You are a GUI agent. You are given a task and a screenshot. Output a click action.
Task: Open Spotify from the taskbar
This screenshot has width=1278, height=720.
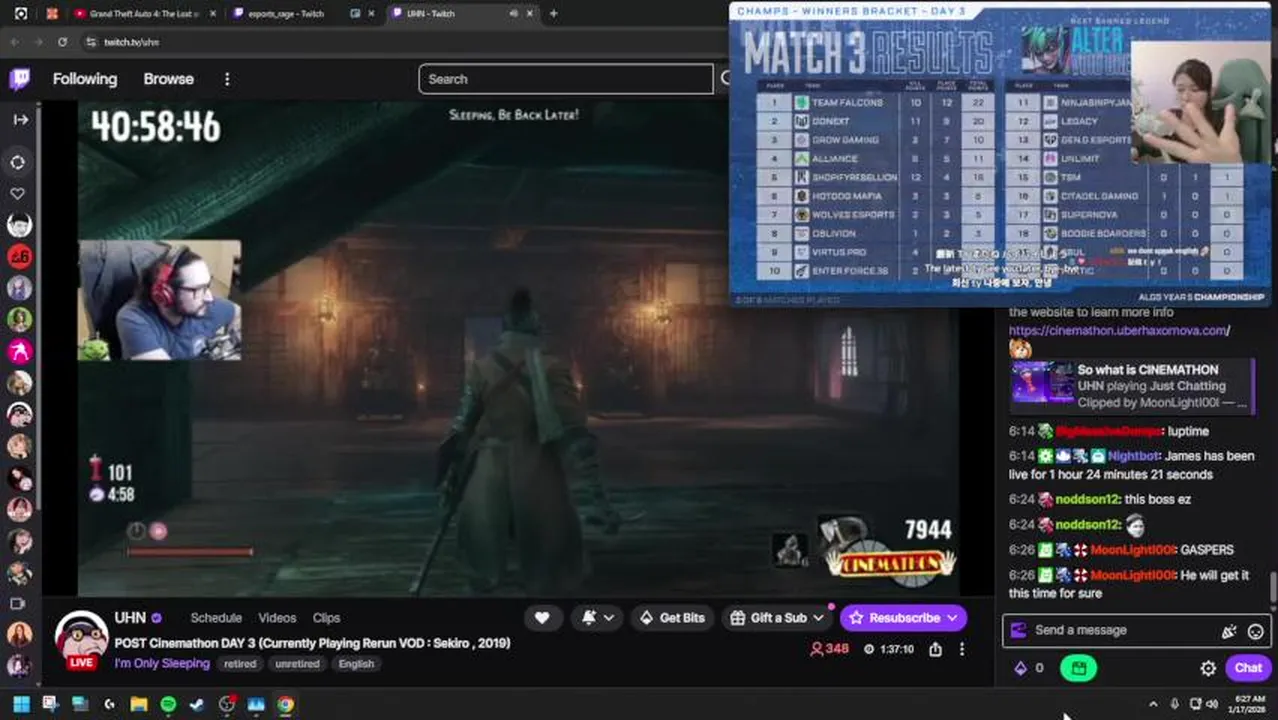pyautogui.click(x=168, y=705)
